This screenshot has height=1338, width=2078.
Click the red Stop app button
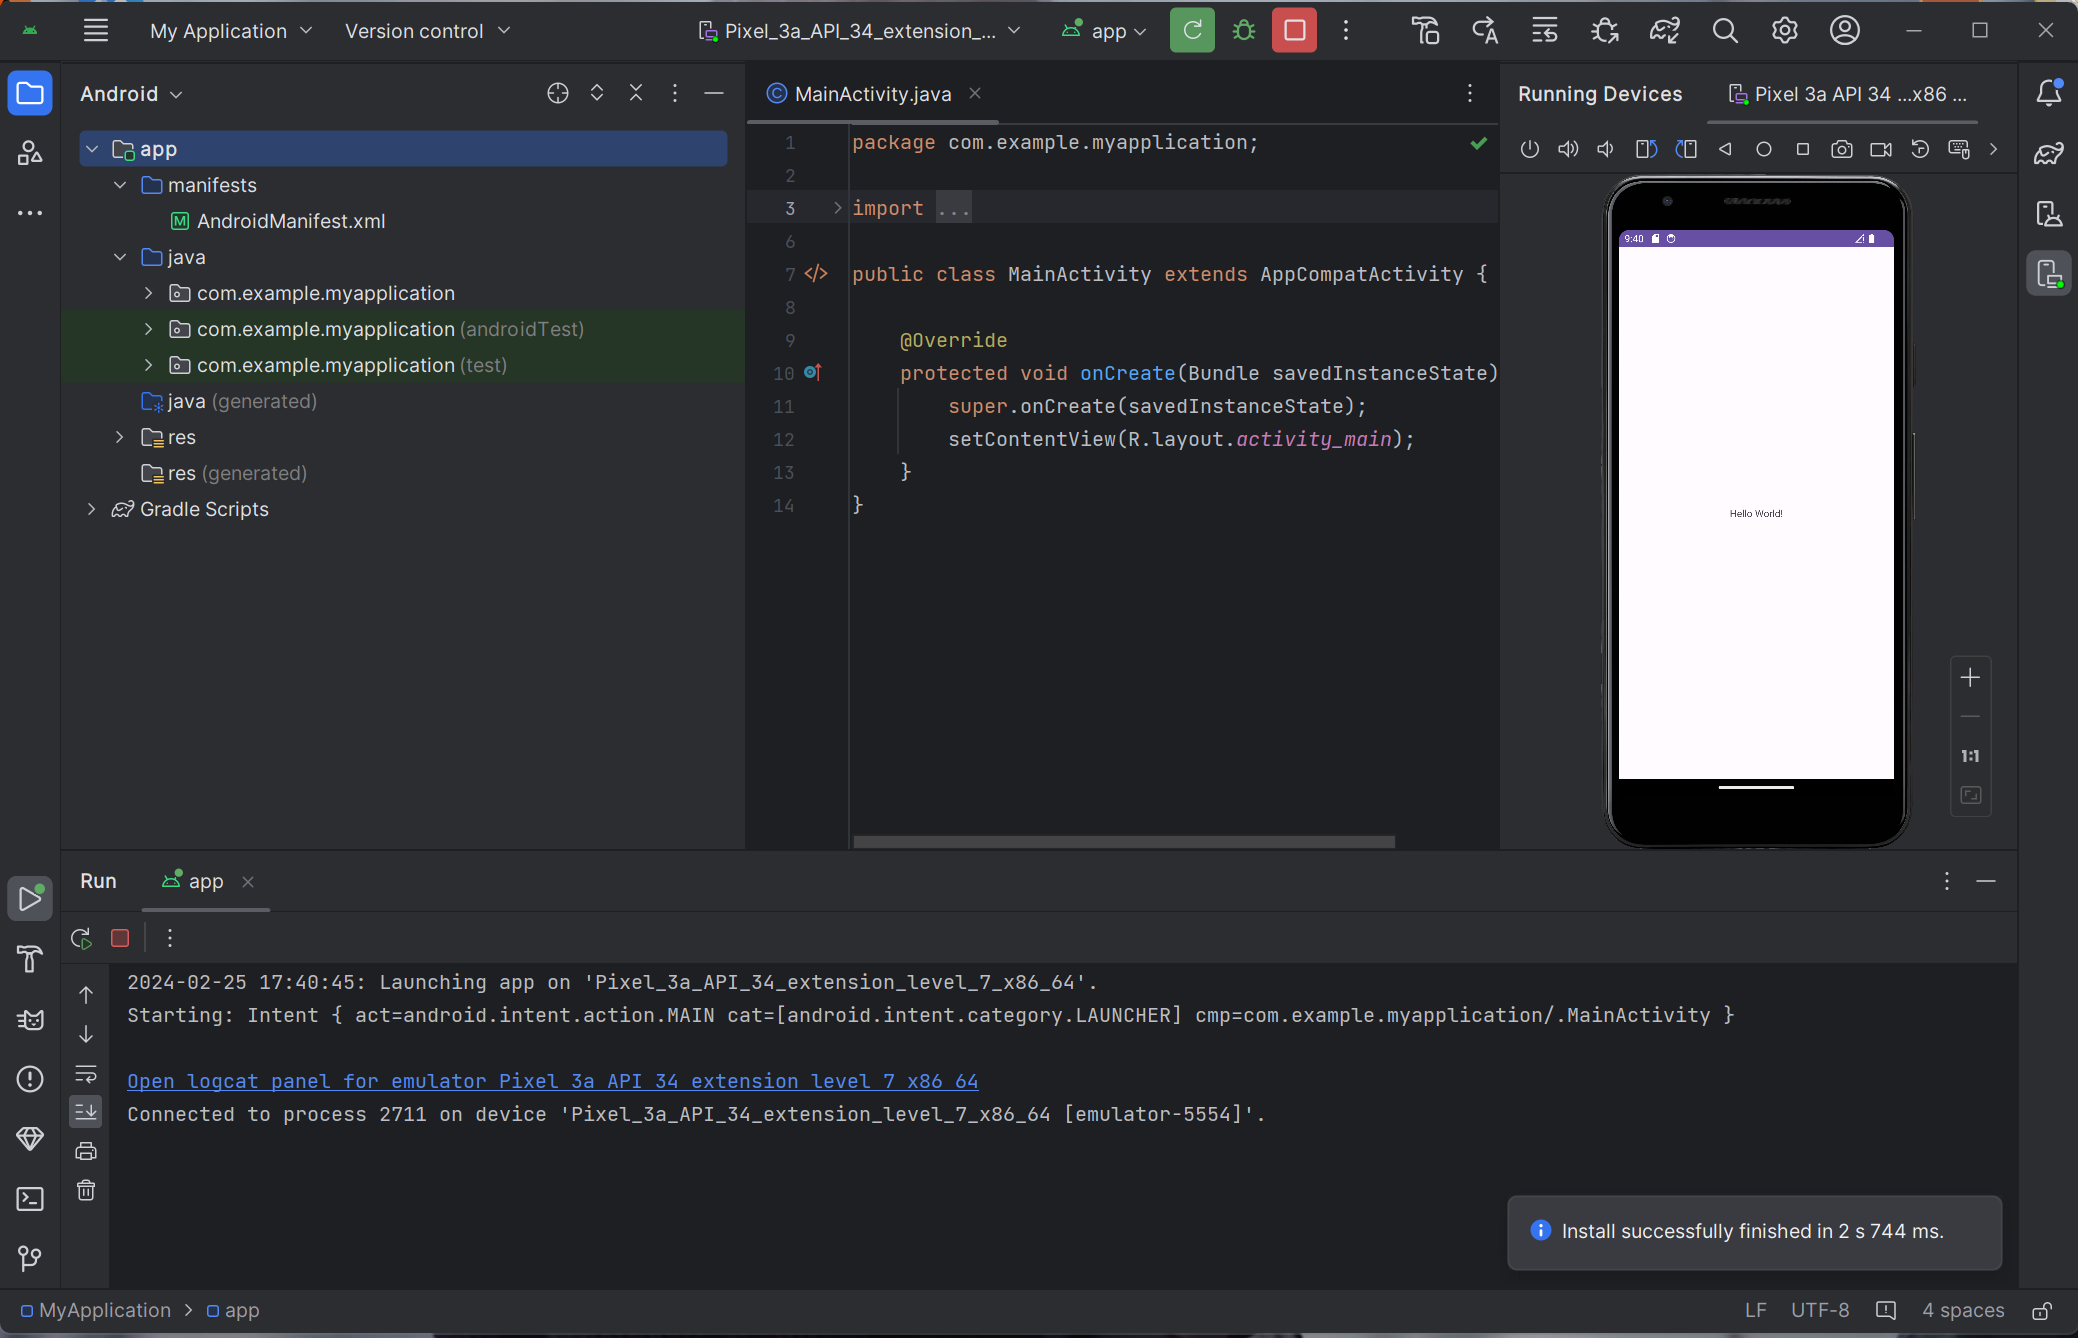click(1294, 31)
